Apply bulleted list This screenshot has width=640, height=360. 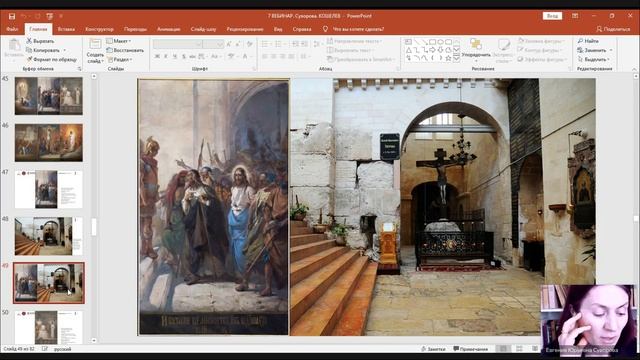265,44
